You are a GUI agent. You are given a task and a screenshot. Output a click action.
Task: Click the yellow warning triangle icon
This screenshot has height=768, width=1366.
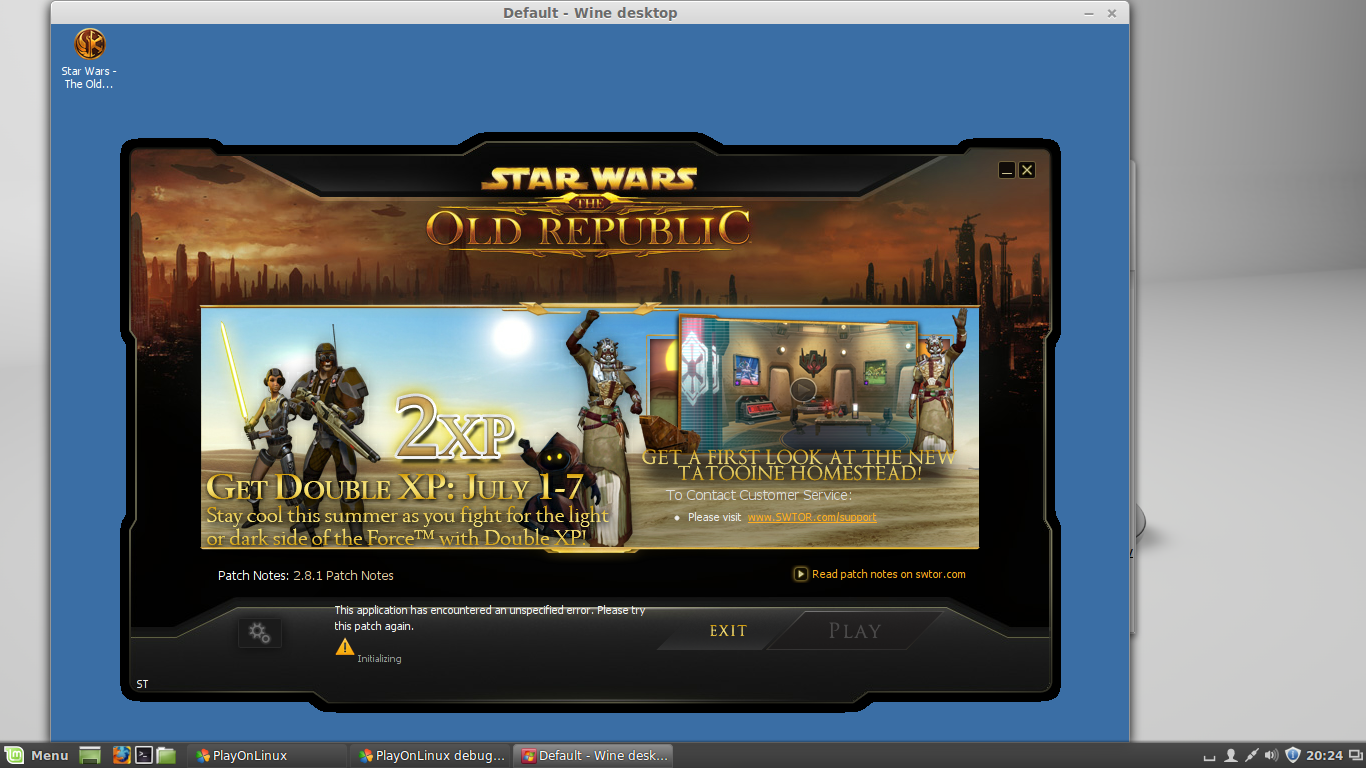coord(345,647)
